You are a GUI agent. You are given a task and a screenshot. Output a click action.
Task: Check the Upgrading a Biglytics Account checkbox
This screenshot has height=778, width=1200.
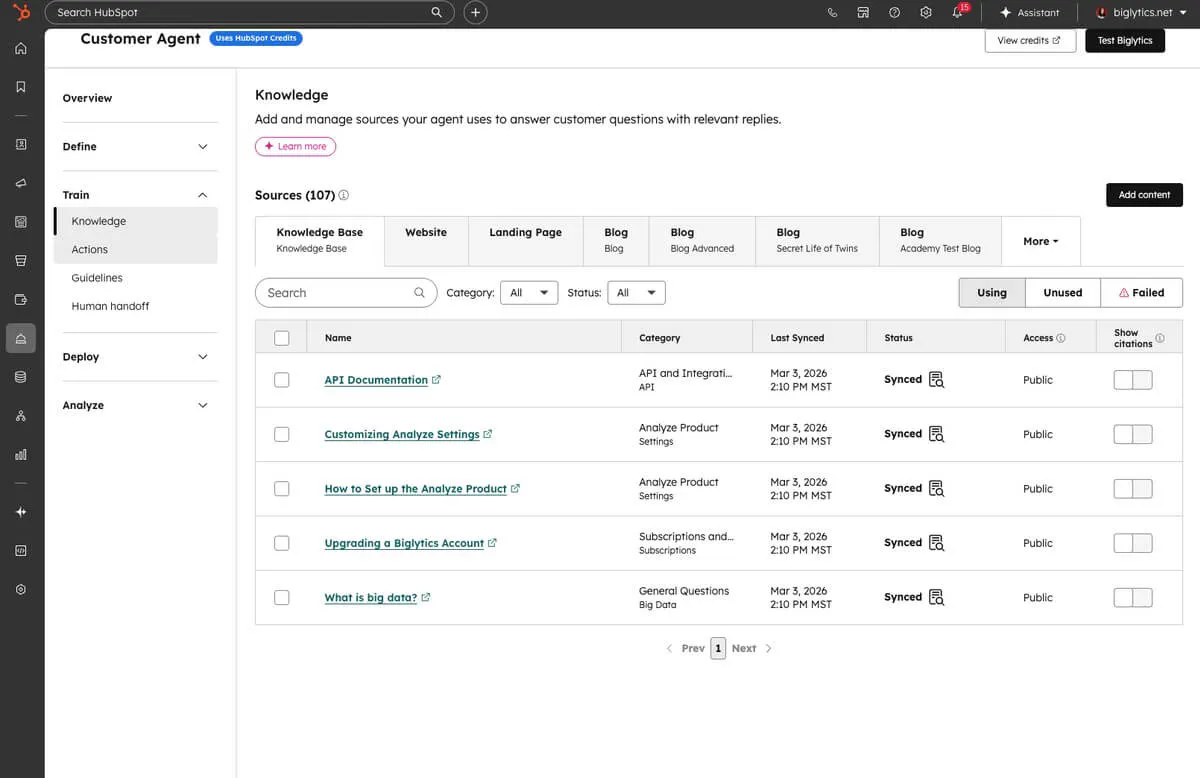(x=281, y=543)
